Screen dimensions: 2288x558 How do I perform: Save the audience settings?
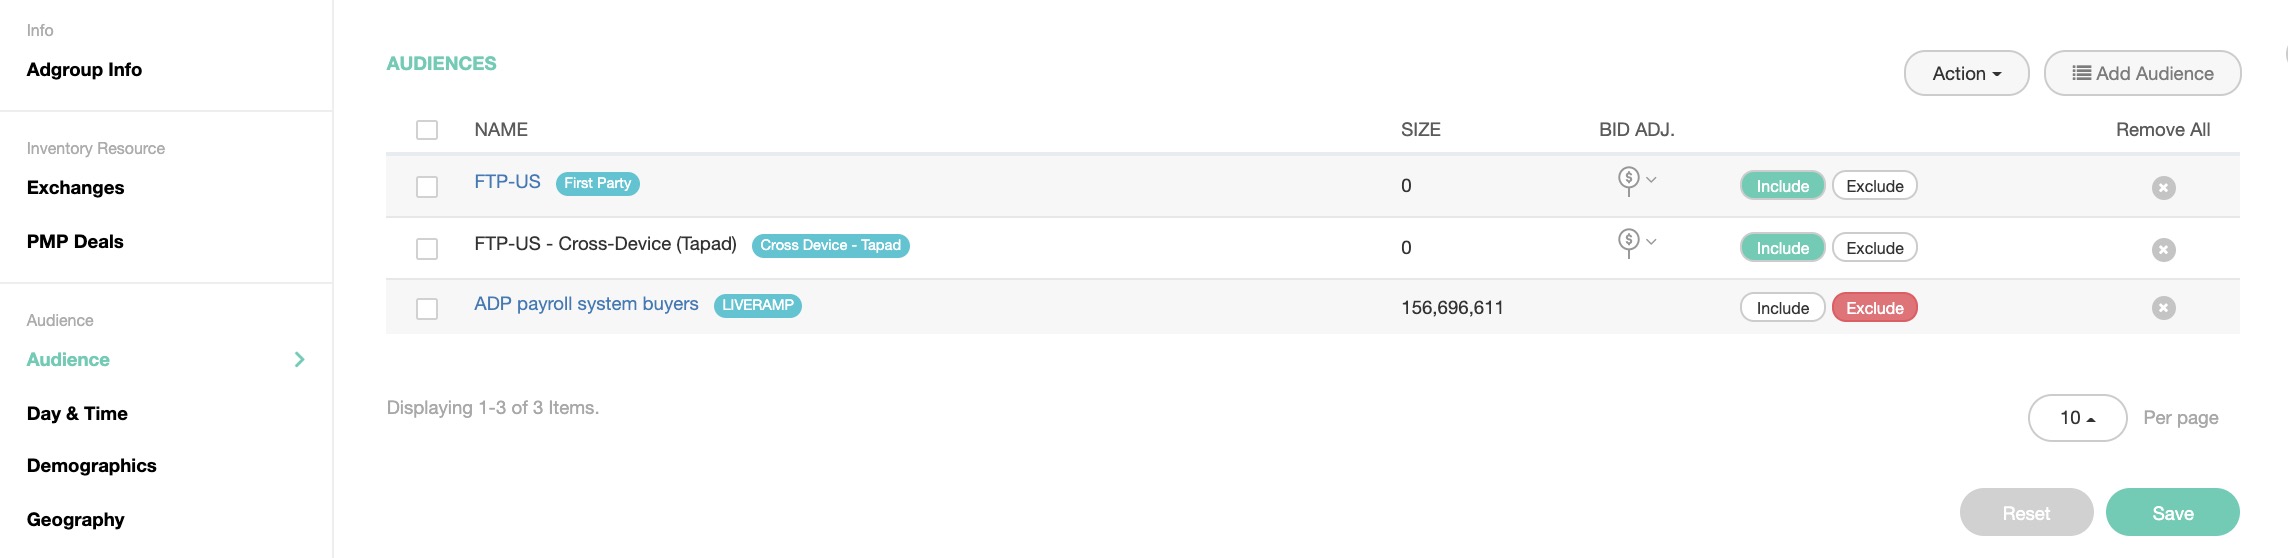pos(2172,513)
